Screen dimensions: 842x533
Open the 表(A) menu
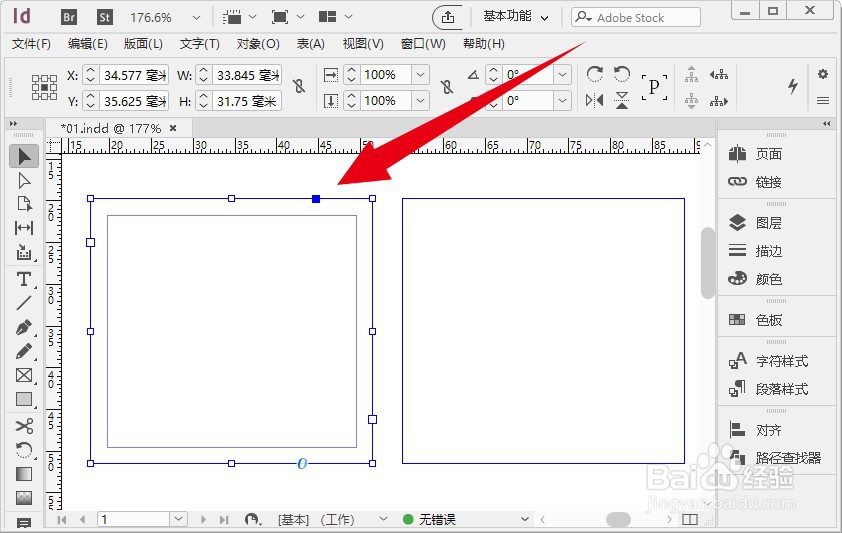(310, 43)
